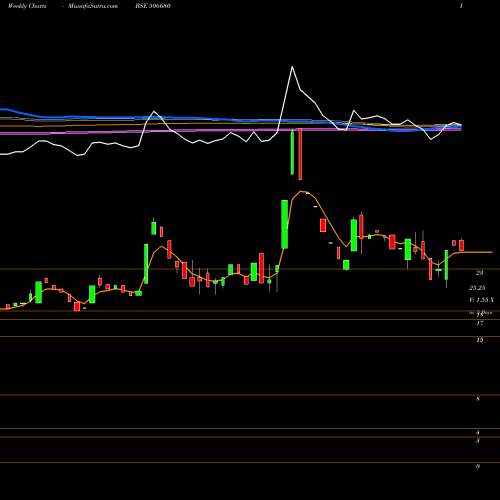The width and height of the screenshot is (500, 500).
Task: Click the tall red volume bar
Action: (x=300, y=154)
